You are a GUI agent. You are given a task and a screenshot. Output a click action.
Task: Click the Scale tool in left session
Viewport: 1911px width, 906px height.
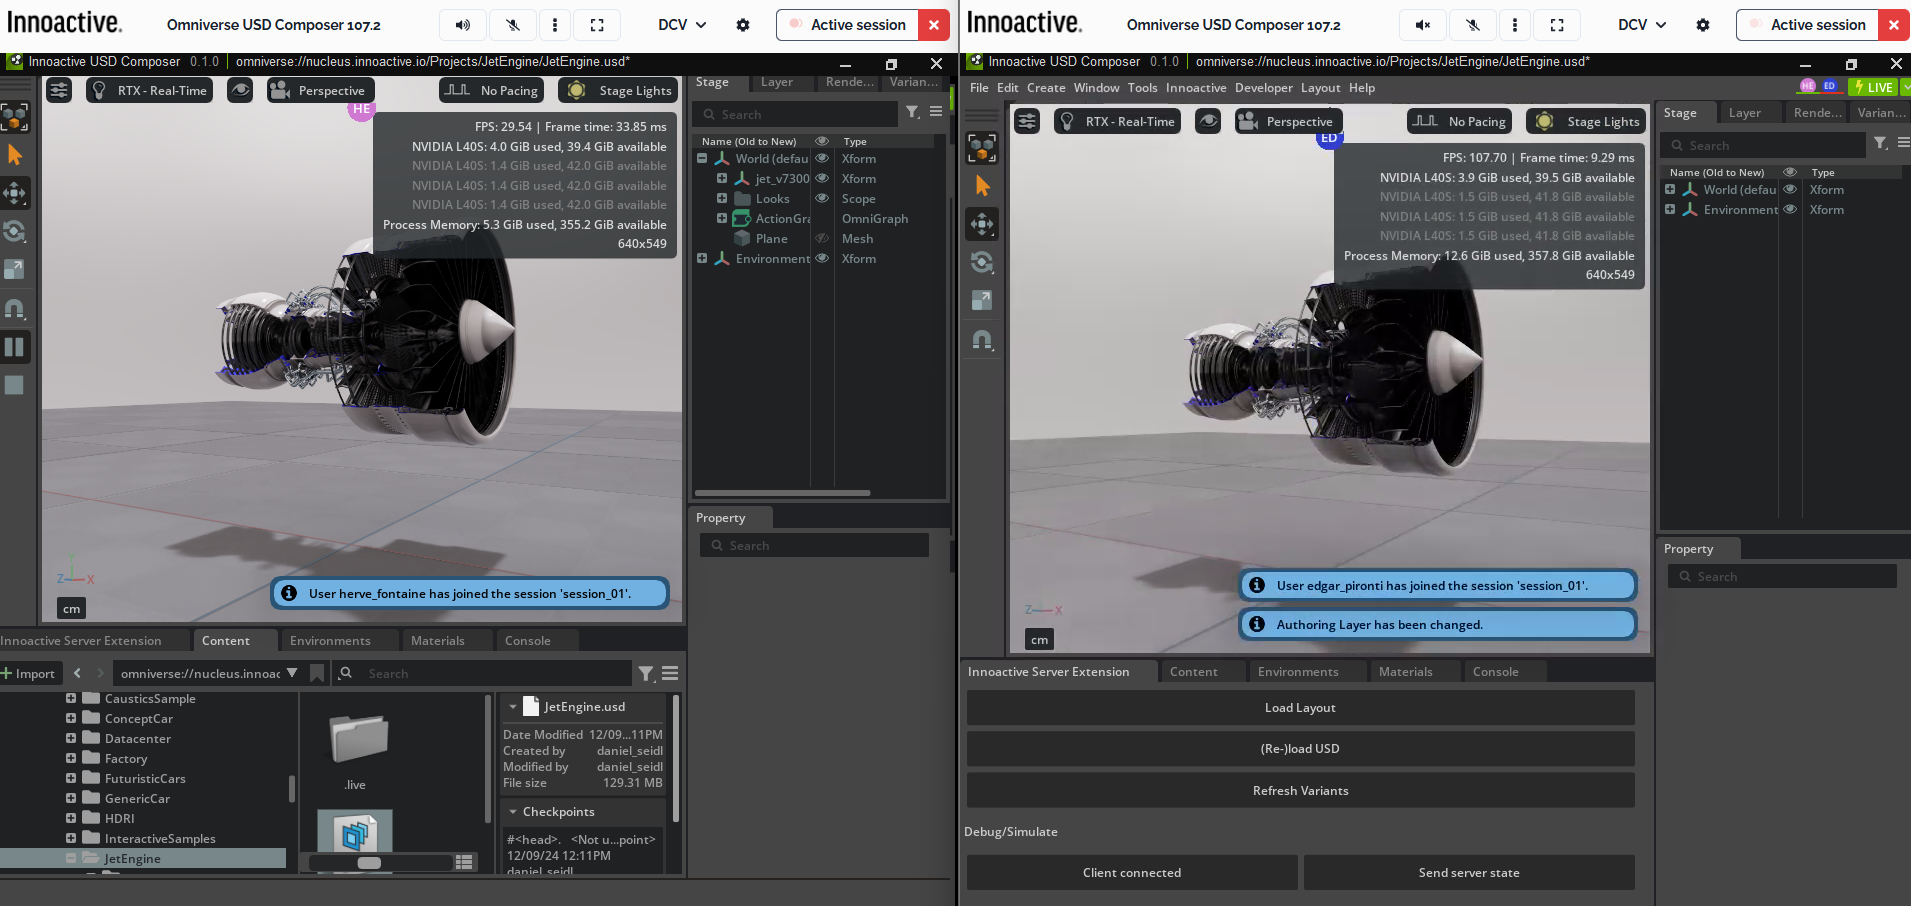tap(15, 269)
